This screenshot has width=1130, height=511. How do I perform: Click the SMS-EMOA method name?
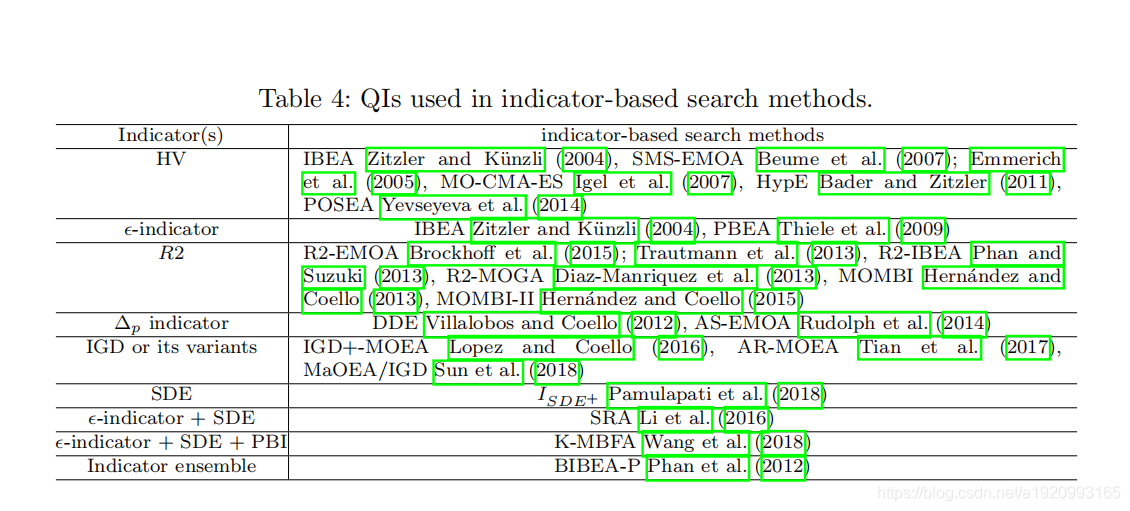688,159
